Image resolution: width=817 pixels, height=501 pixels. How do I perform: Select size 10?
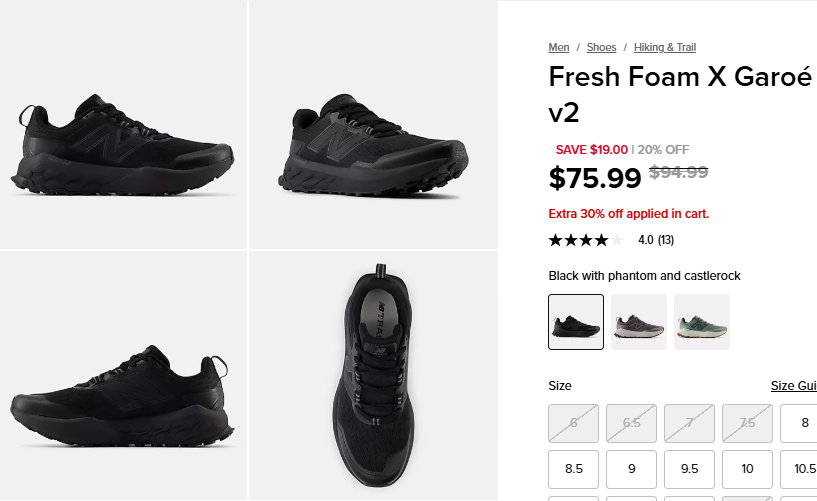click(748, 469)
